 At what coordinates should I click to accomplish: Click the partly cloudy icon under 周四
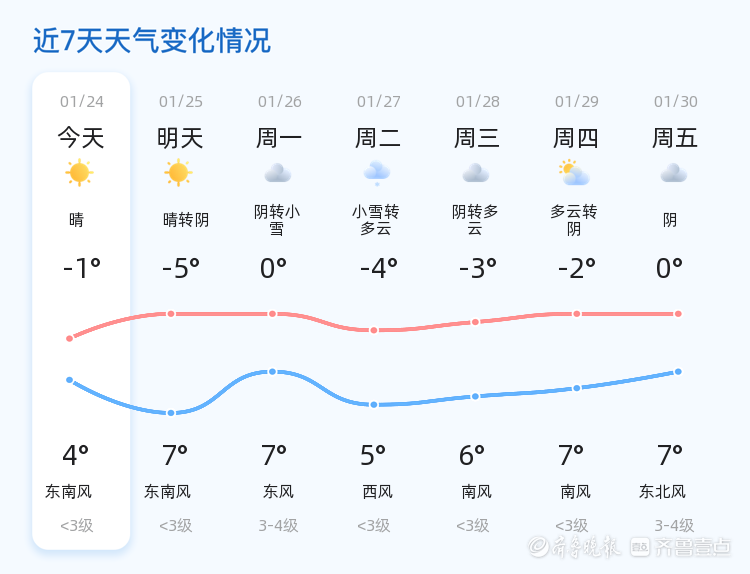point(574,173)
